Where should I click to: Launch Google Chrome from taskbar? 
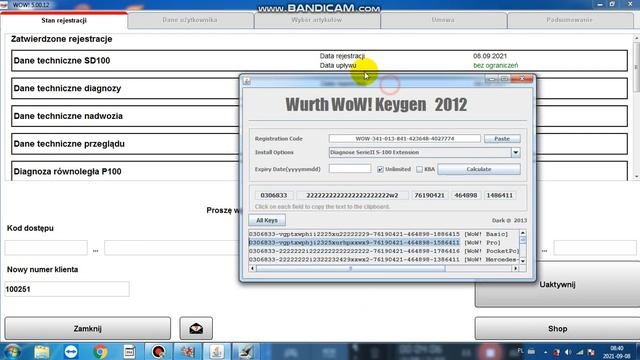[x=100, y=351]
